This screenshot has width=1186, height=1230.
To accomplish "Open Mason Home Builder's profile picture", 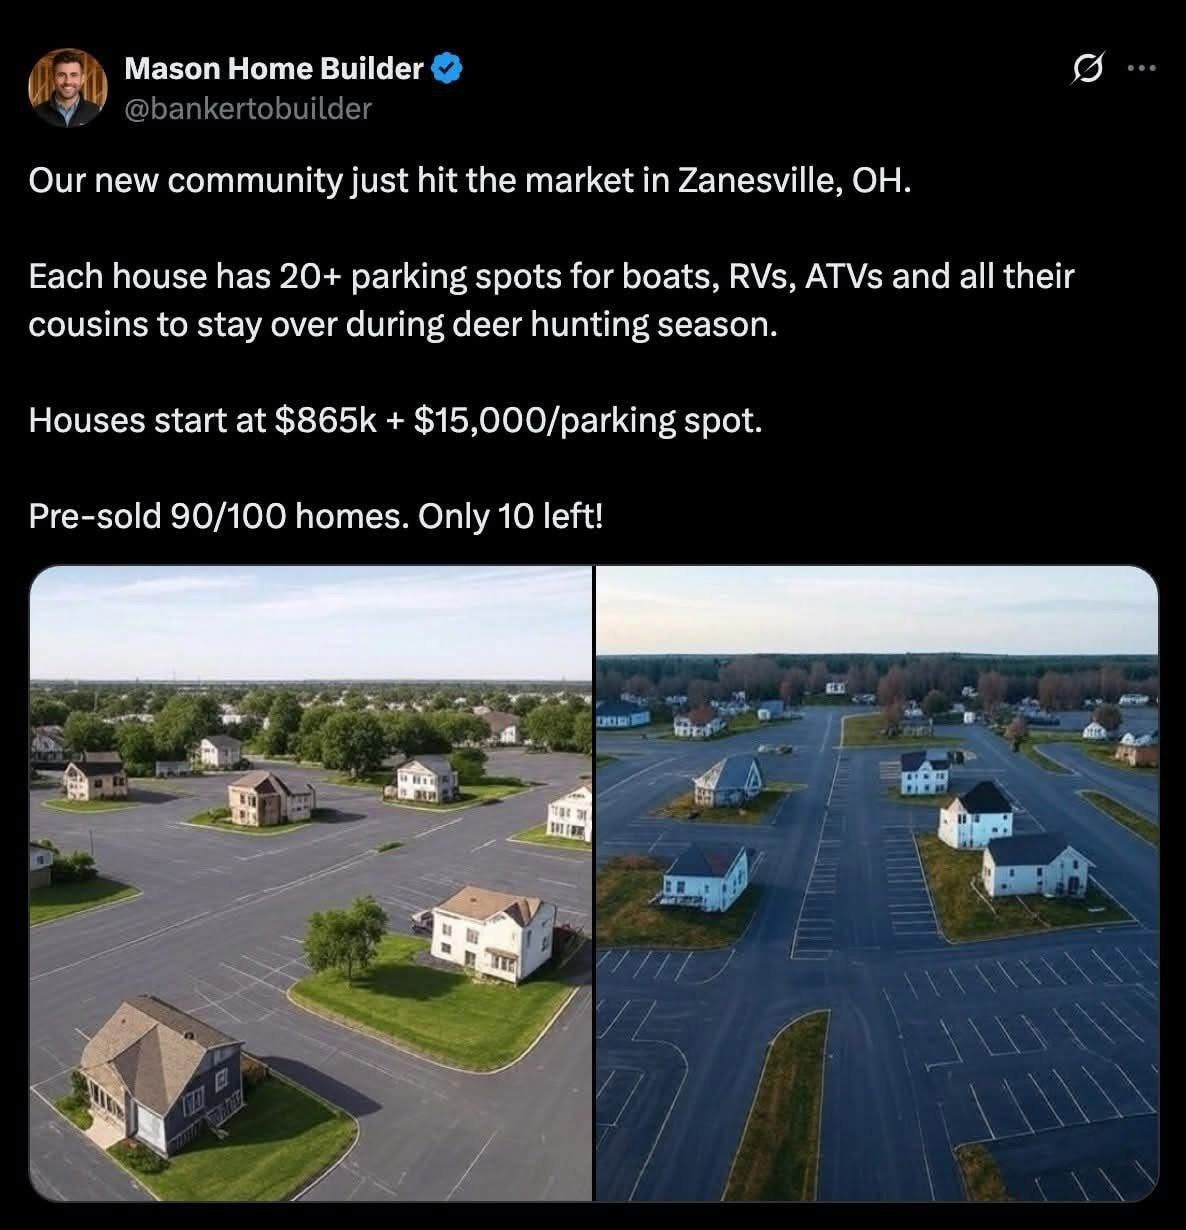I will click(x=68, y=88).
